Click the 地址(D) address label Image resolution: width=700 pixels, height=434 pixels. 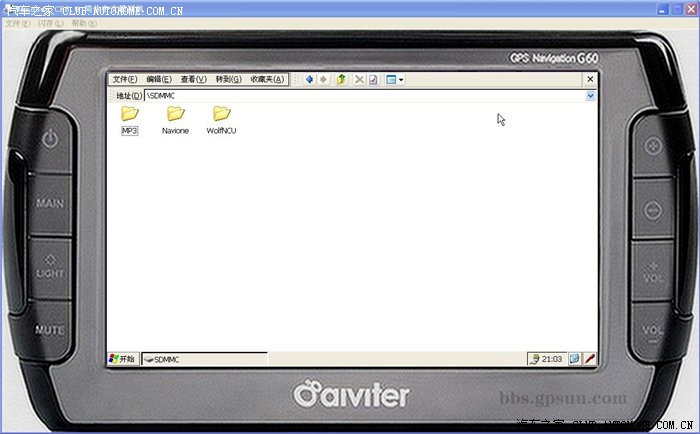129,96
